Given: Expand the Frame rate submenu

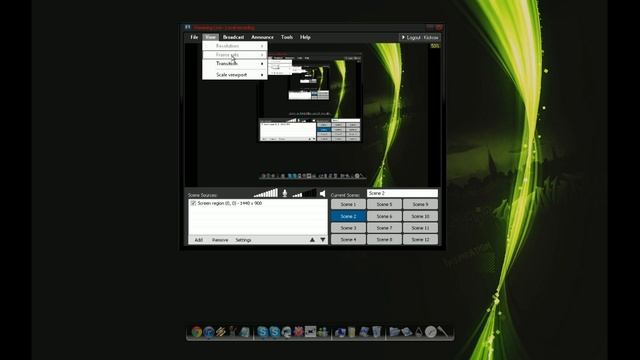Looking at the screenshot, I should [235, 55].
